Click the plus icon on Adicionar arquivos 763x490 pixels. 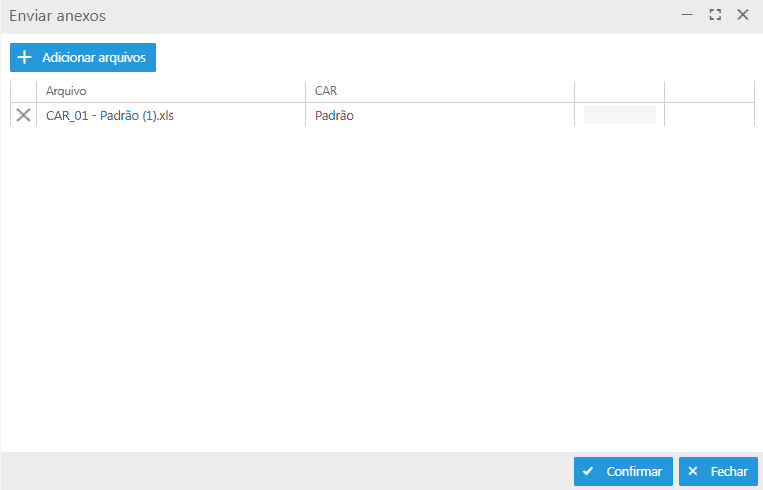[x=25, y=58]
